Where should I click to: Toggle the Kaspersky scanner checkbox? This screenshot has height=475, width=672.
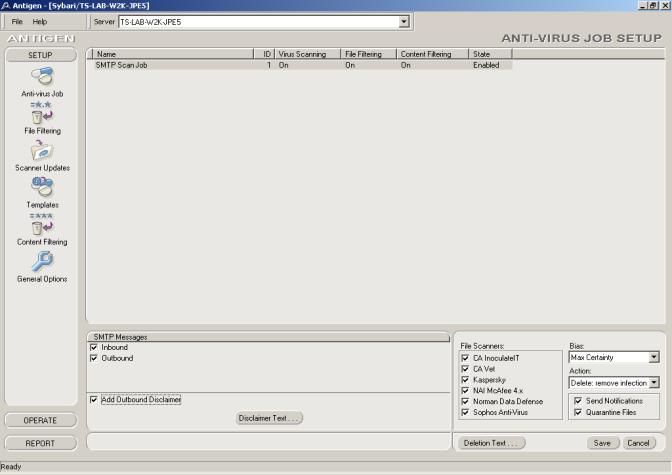click(x=465, y=379)
